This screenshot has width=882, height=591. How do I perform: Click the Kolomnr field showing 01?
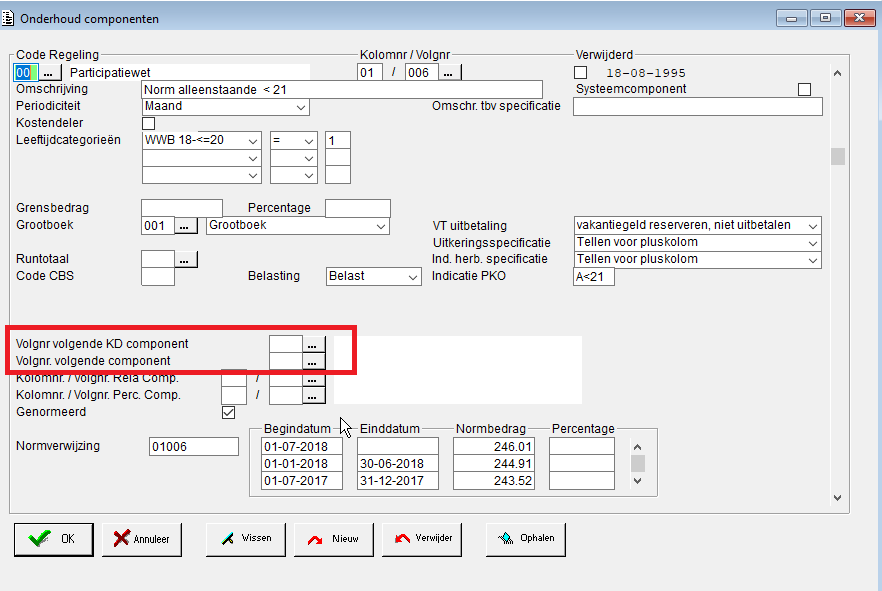pyautogui.click(x=370, y=73)
